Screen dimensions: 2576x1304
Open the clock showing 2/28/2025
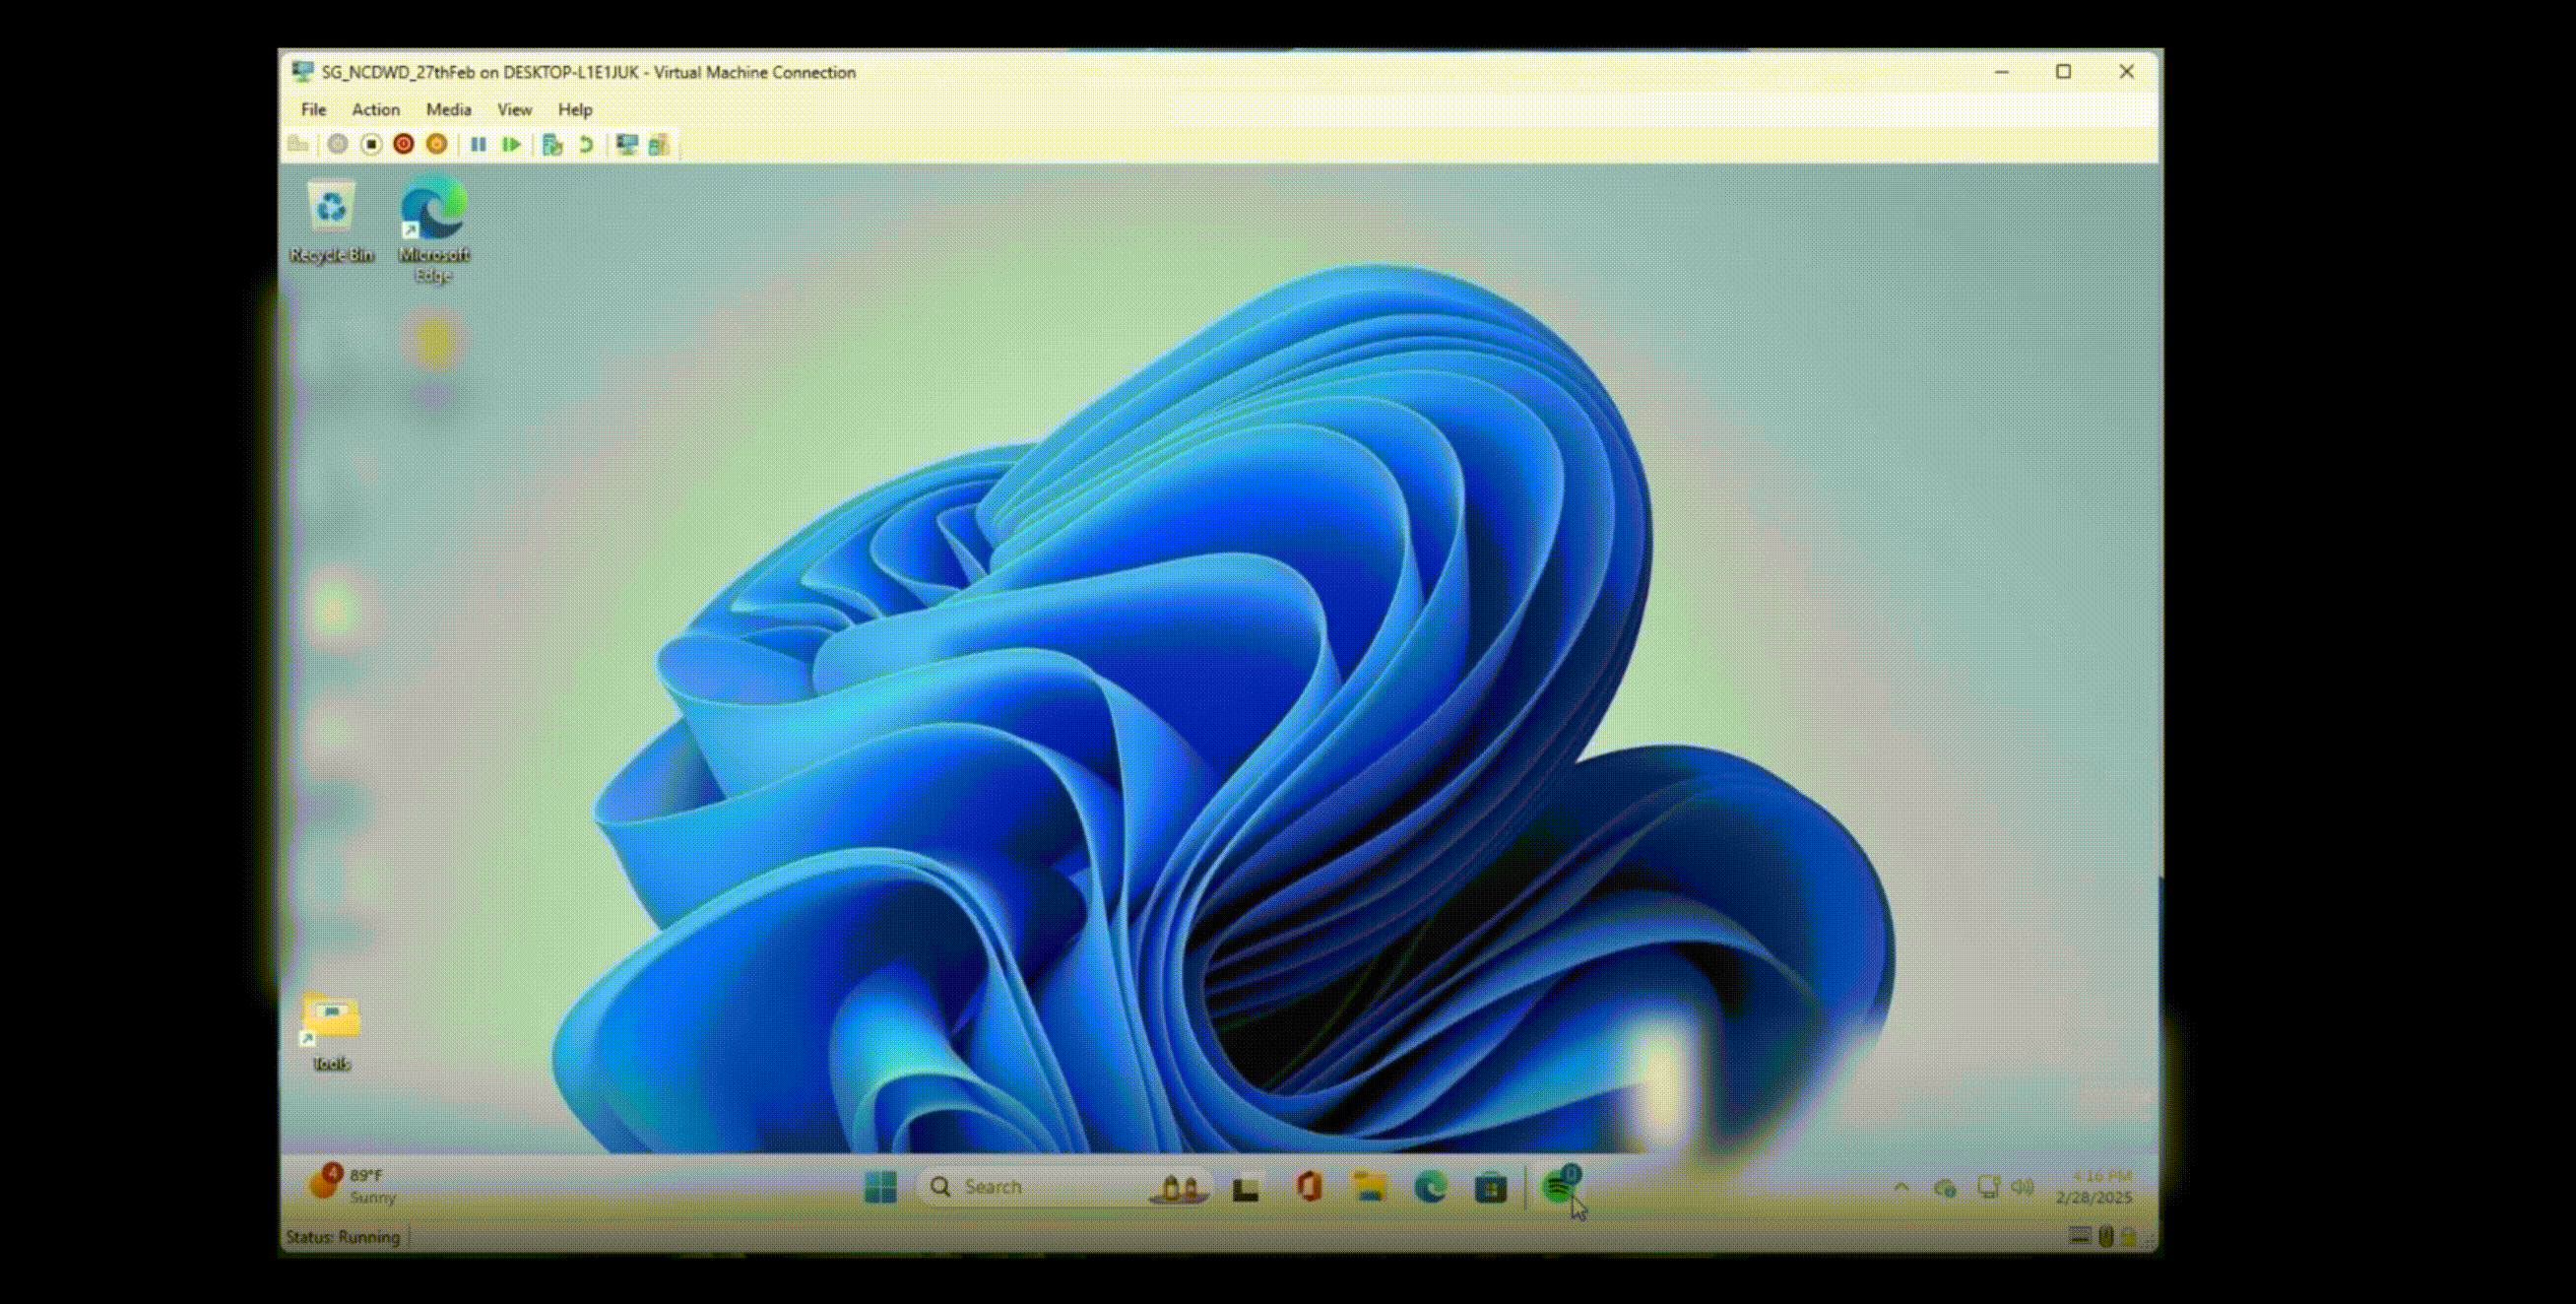click(x=2095, y=1187)
